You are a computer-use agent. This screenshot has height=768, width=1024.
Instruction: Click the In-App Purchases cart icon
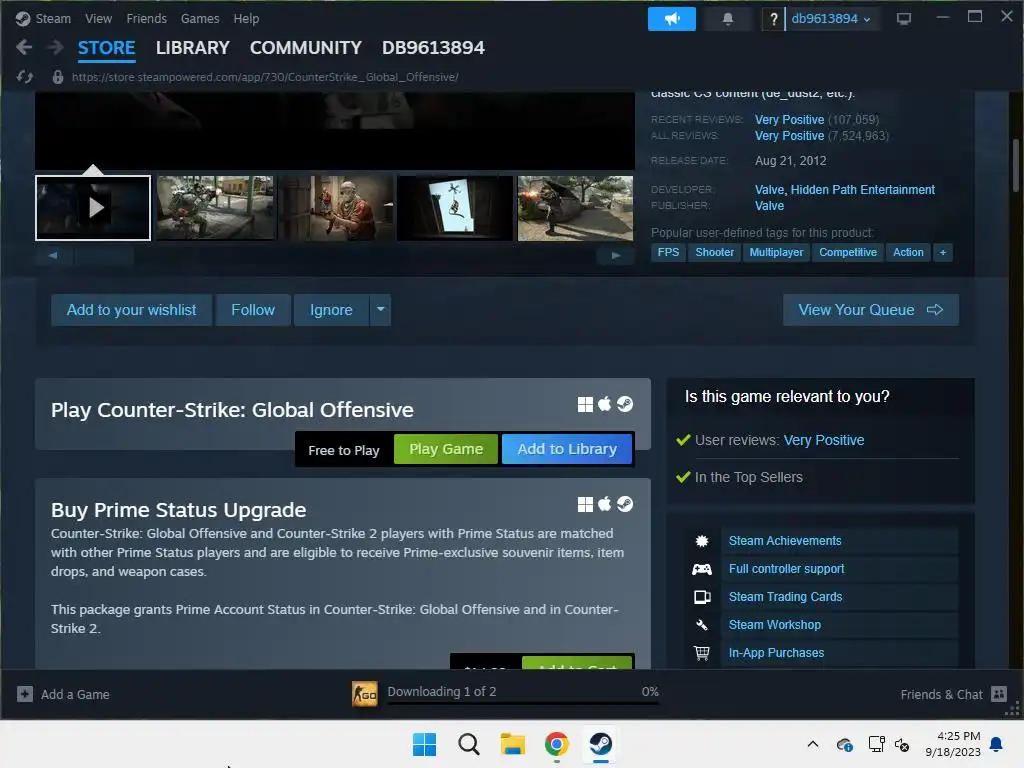point(702,653)
